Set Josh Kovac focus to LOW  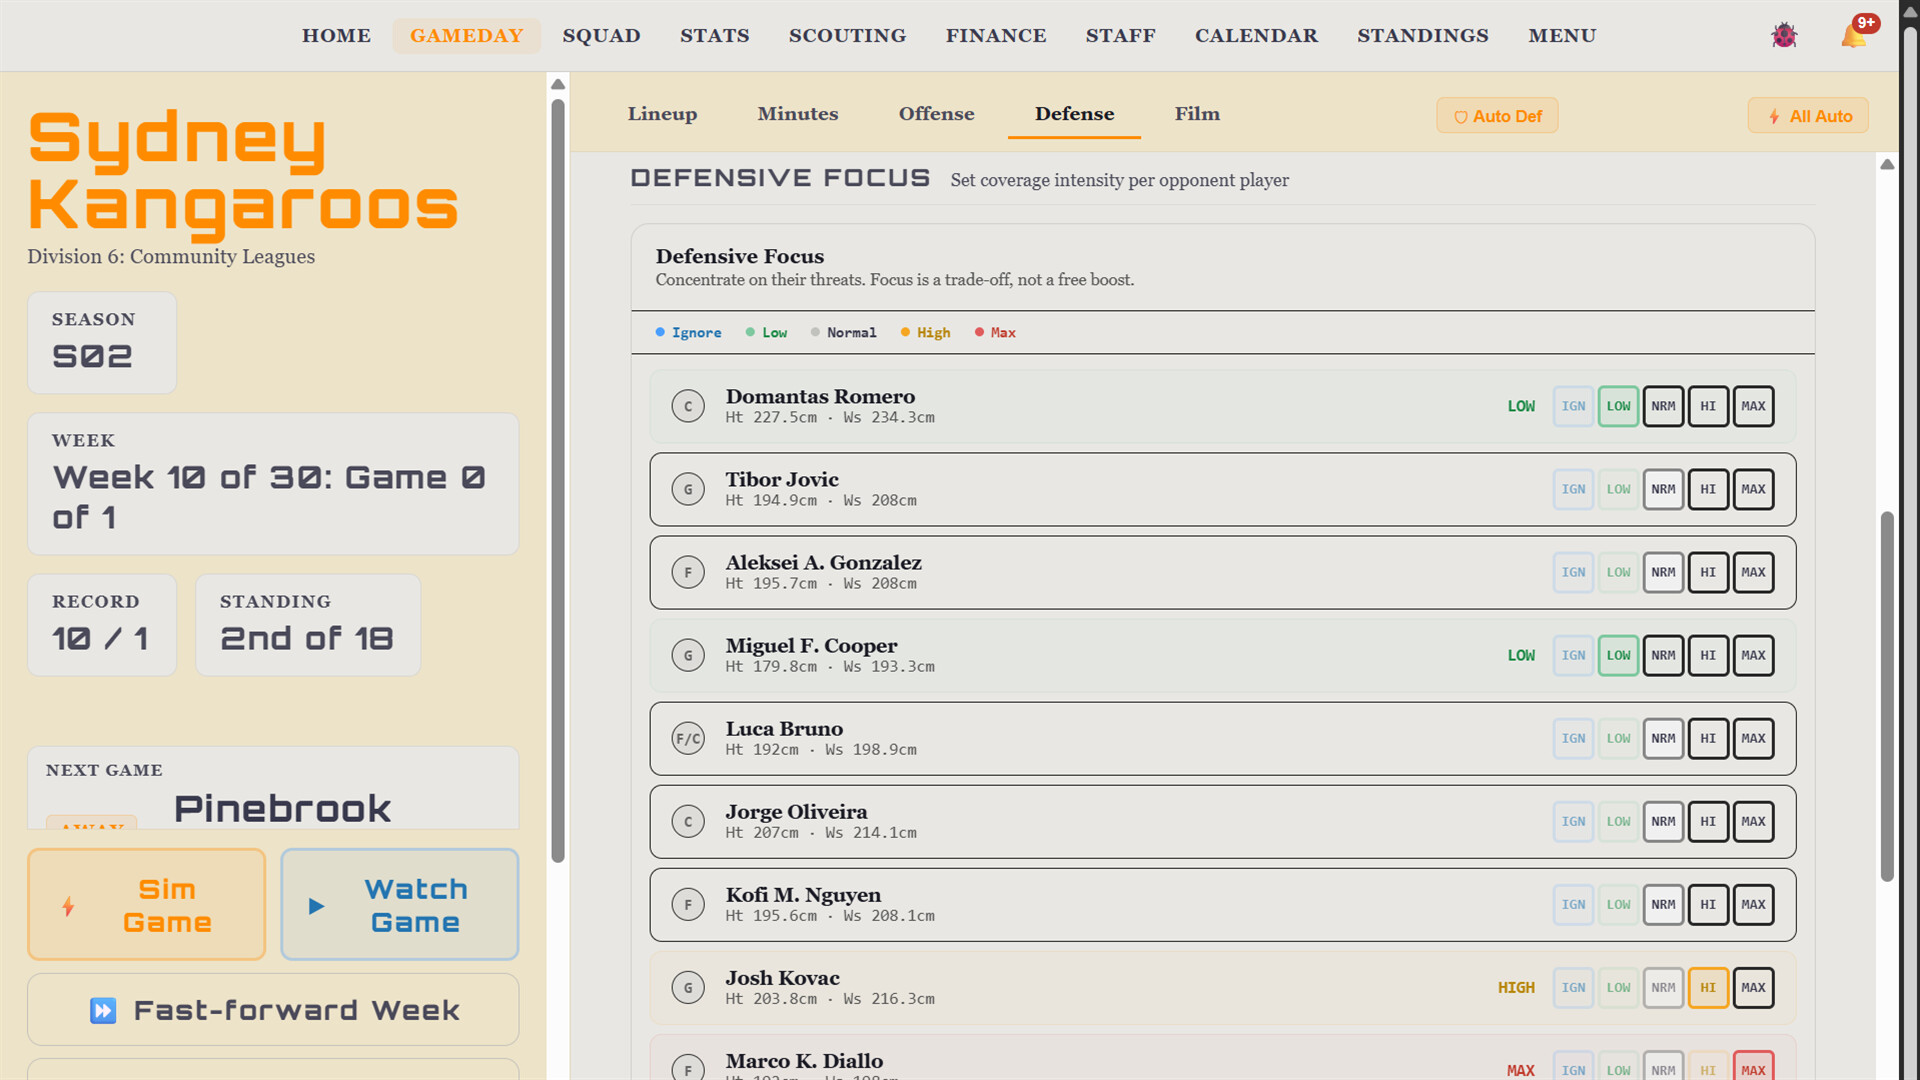coord(1618,987)
